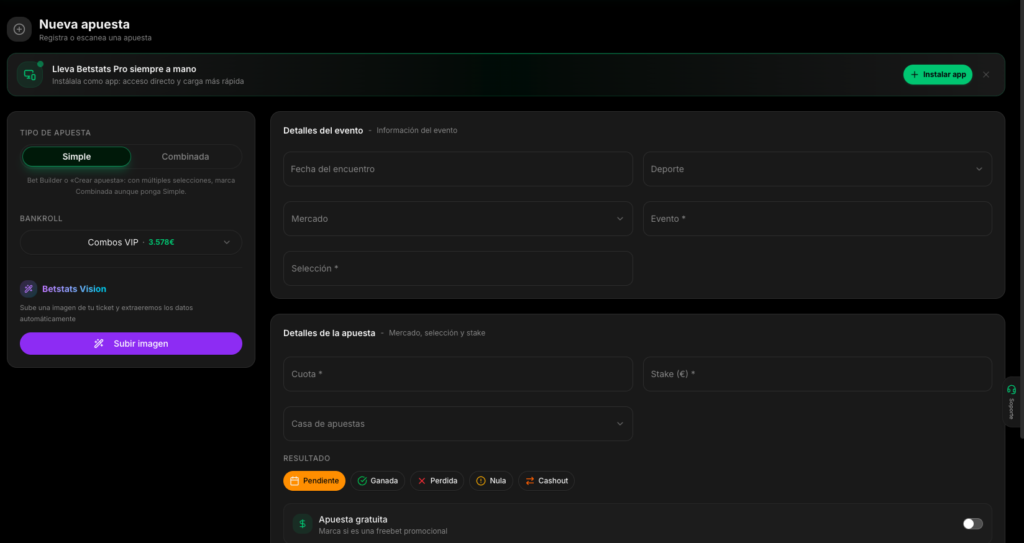Open the Combos VIP bankroll dropdown
This screenshot has height=543, width=1024.
coord(131,242)
